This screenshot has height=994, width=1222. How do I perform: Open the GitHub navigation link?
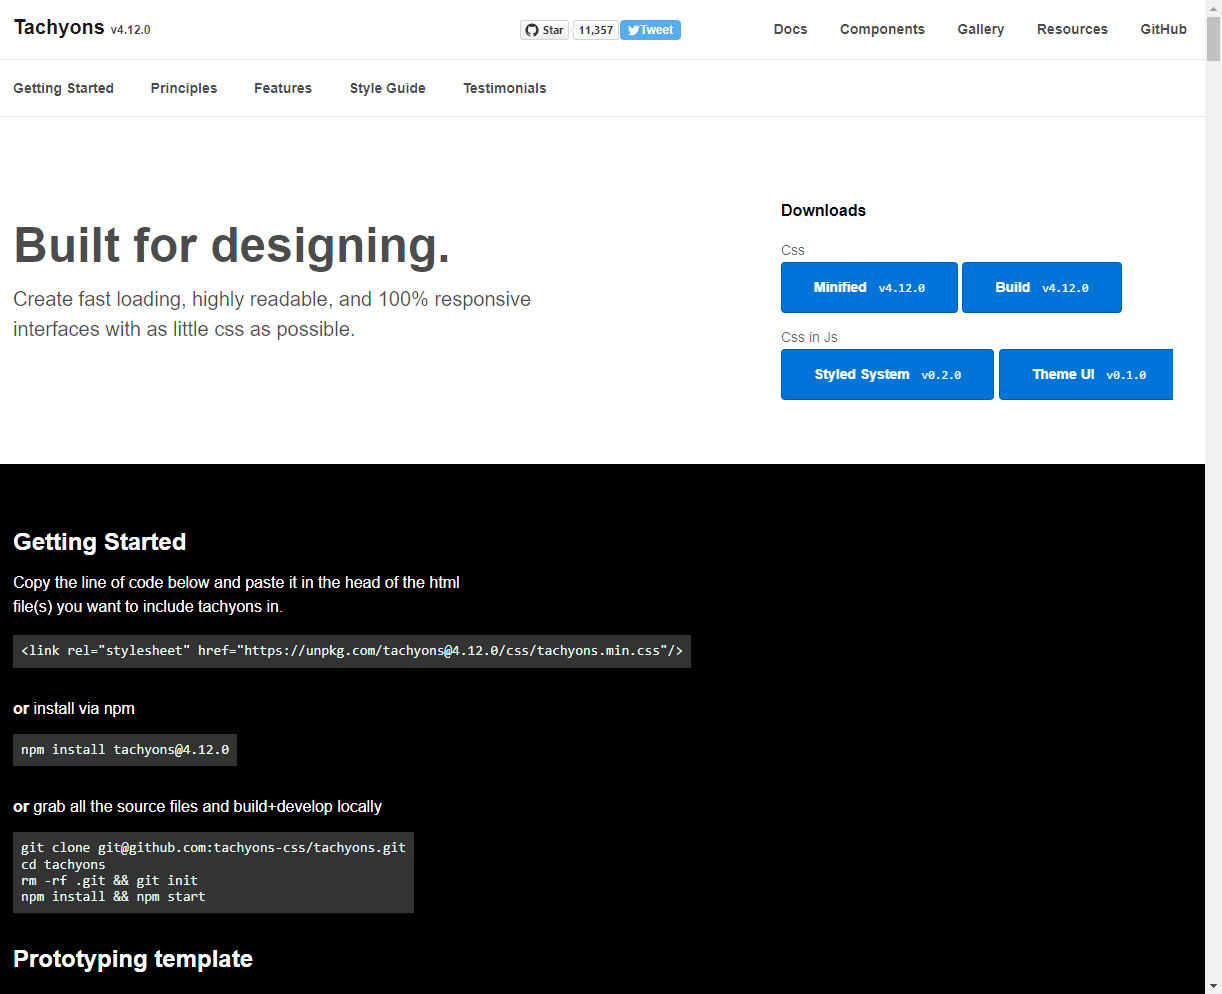pos(1163,30)
